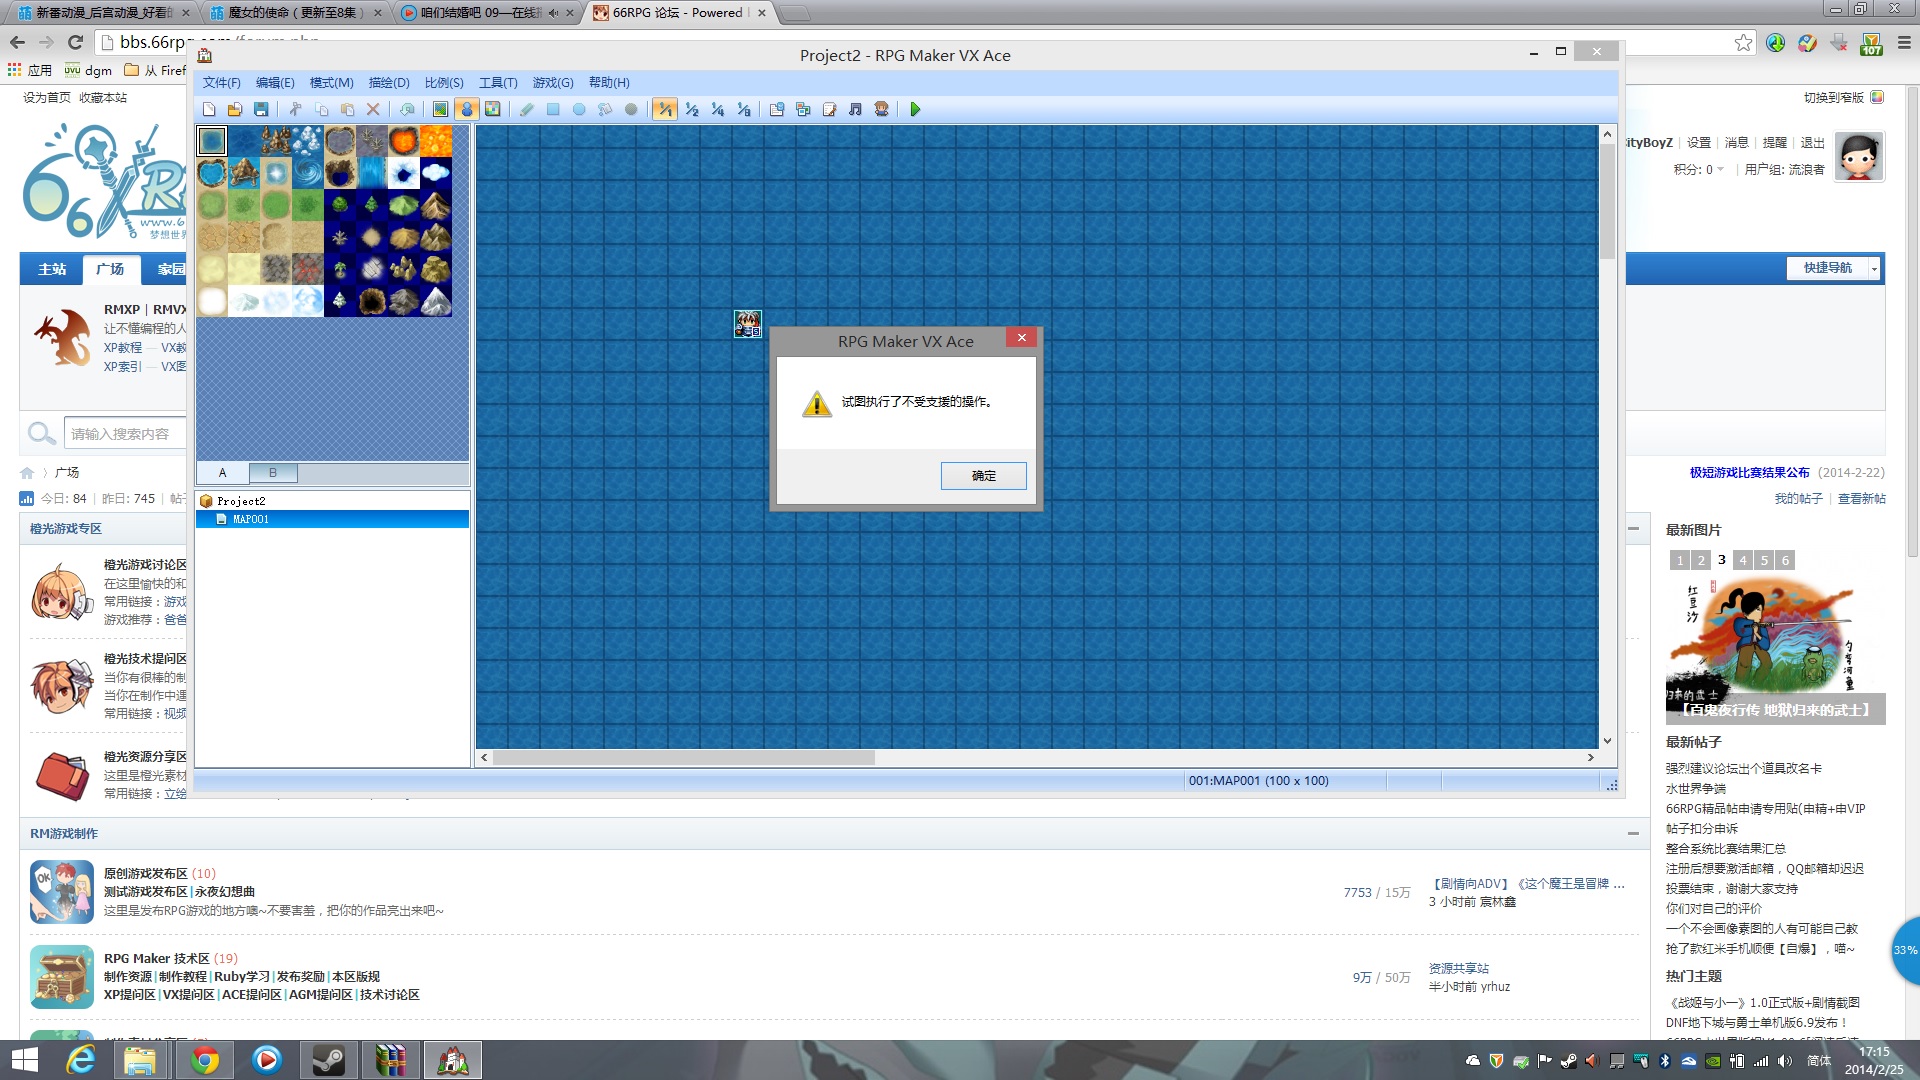Viewport: 1920px width, 1080px height.
Task: Start Playtest with the green arrow
Action: [915, 110]
